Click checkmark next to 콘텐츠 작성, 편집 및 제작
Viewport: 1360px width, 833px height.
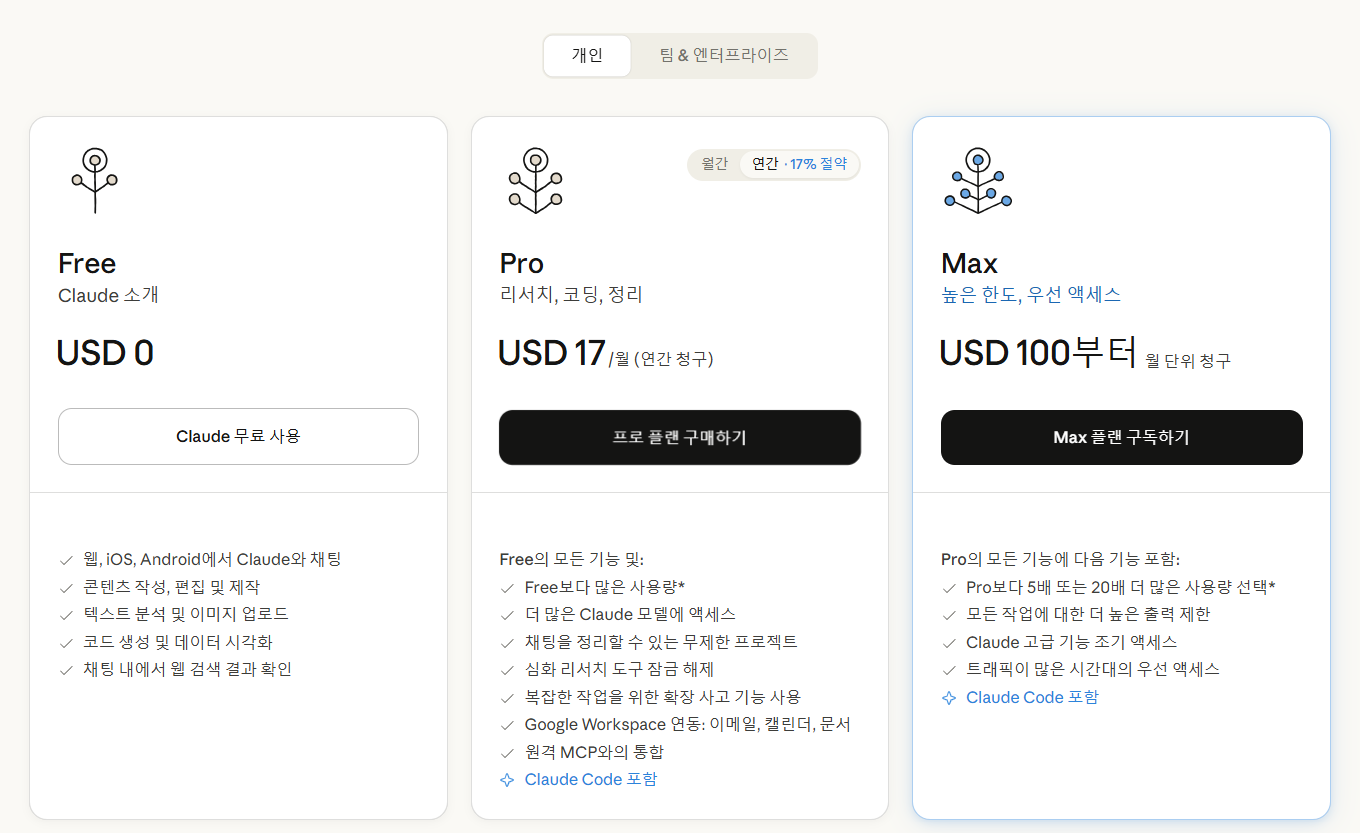(x=66, y=588)
